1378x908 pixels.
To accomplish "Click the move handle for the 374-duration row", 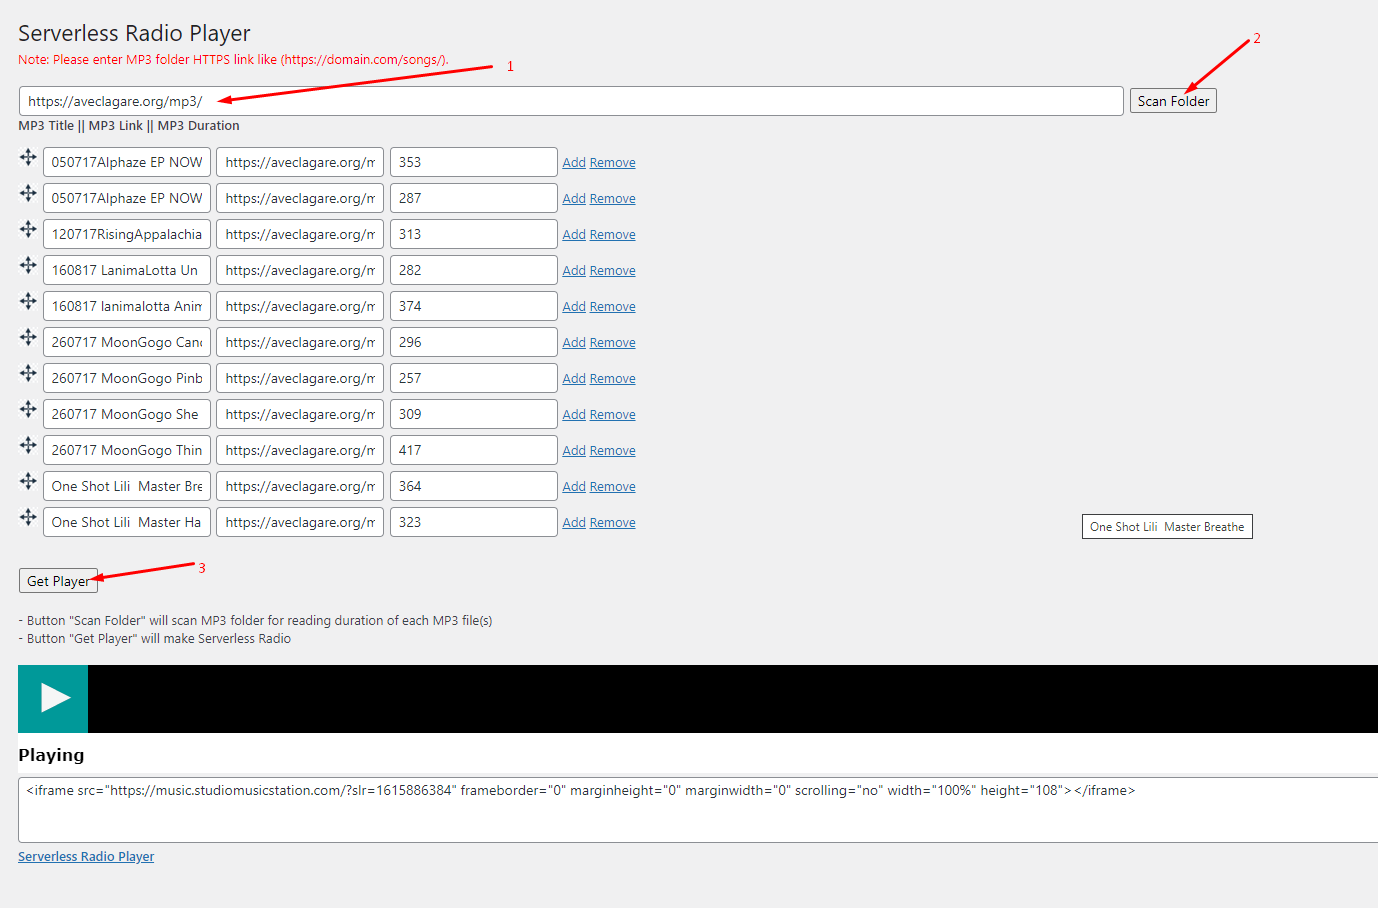I will coord(28,301).
